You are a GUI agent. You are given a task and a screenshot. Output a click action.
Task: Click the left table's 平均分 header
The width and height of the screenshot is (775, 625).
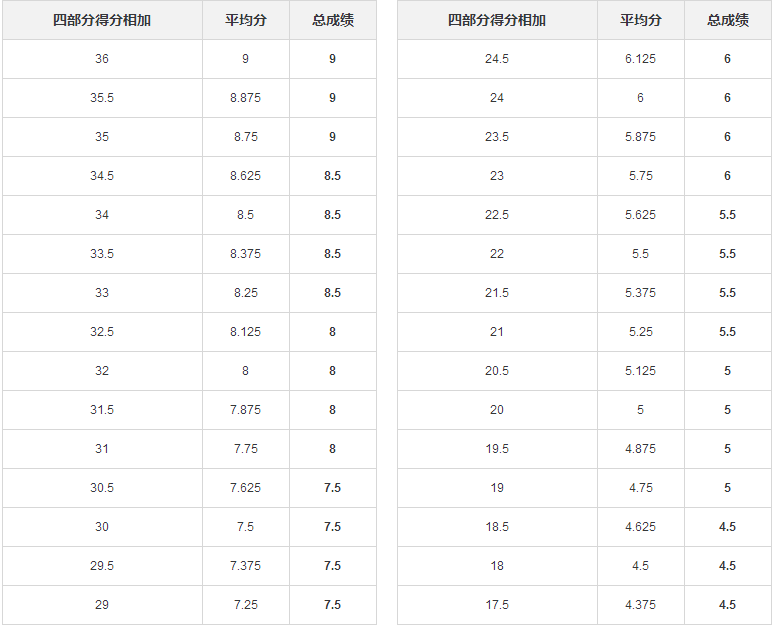(x=245, y=20)
